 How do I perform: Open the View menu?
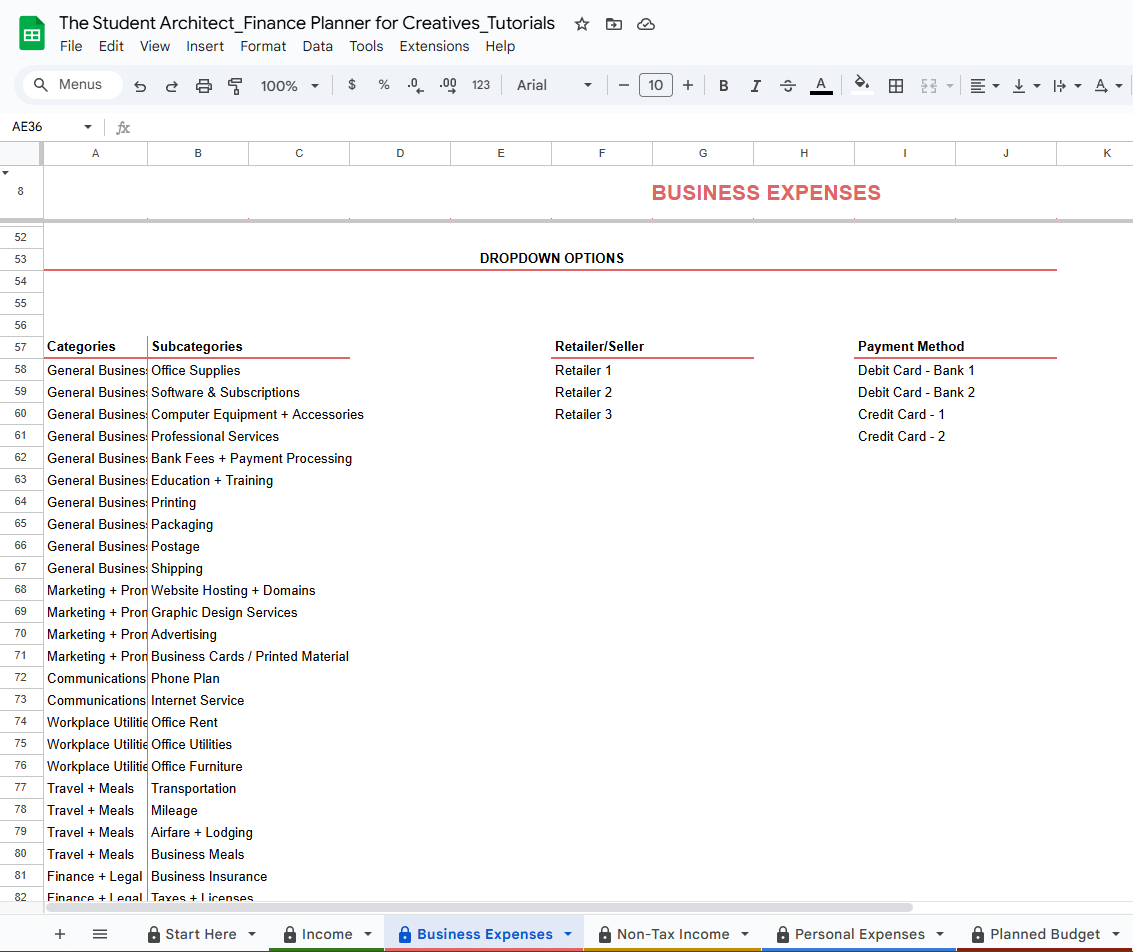pos(155,46)
